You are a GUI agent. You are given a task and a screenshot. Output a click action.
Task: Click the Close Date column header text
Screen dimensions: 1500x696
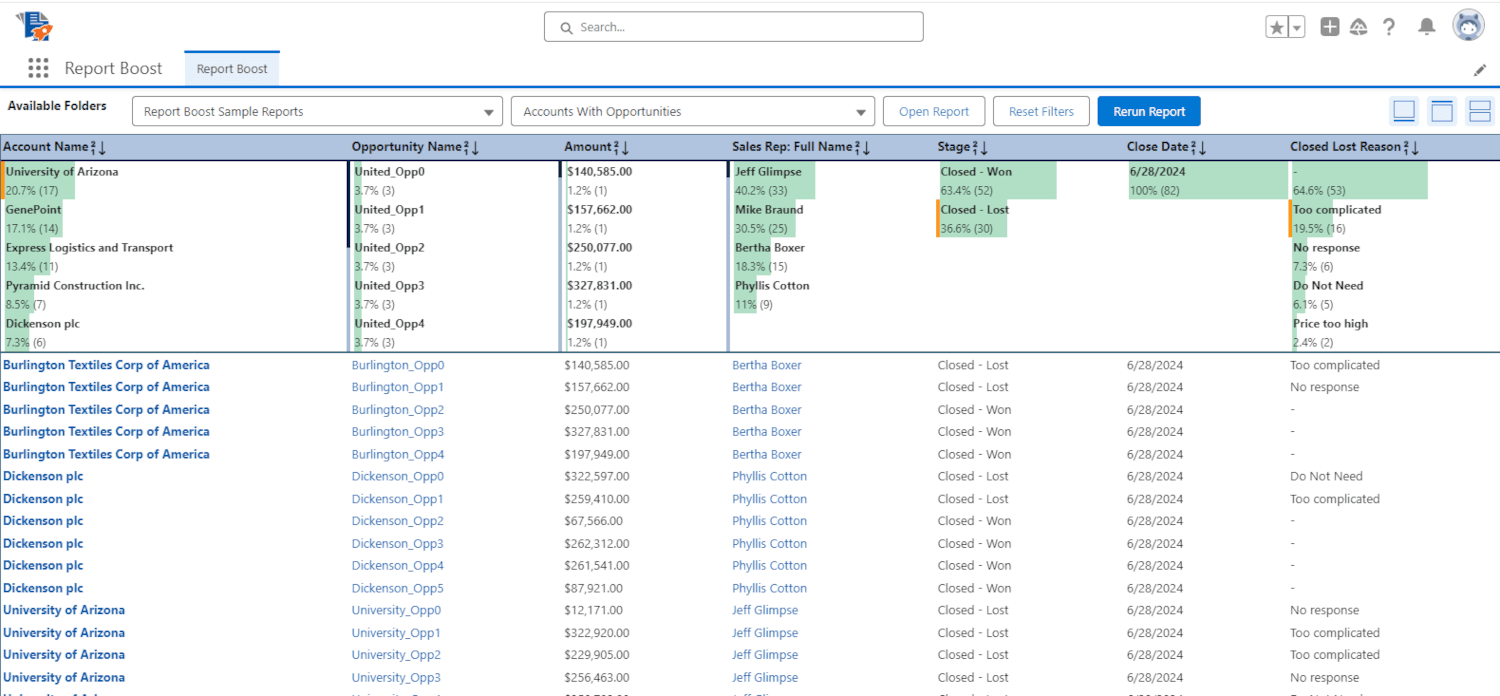pos(1158,147)
